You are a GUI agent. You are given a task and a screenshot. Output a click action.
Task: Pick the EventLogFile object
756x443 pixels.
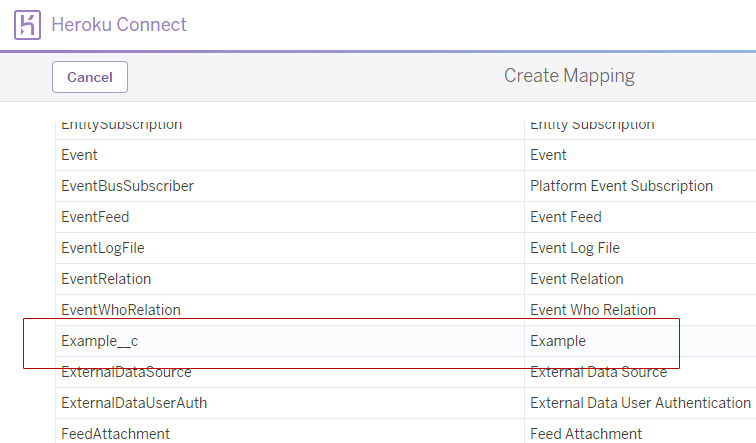(103, 248)
